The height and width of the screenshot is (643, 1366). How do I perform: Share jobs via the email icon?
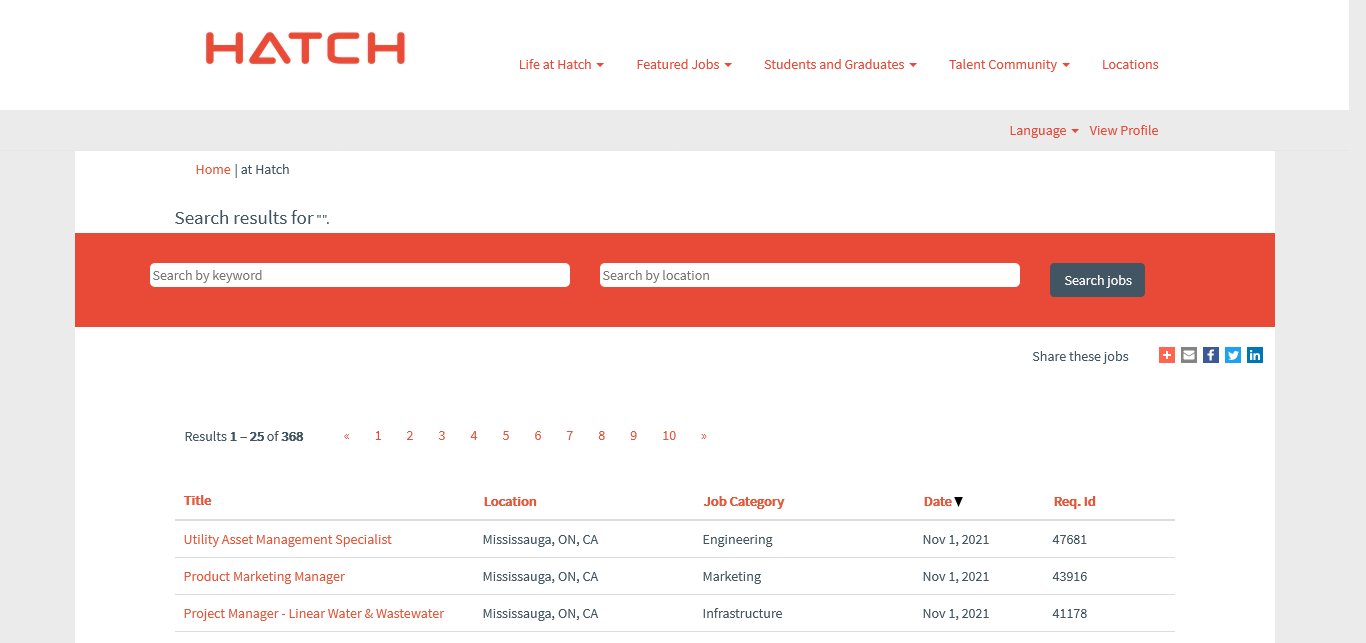pos(1189,355)
